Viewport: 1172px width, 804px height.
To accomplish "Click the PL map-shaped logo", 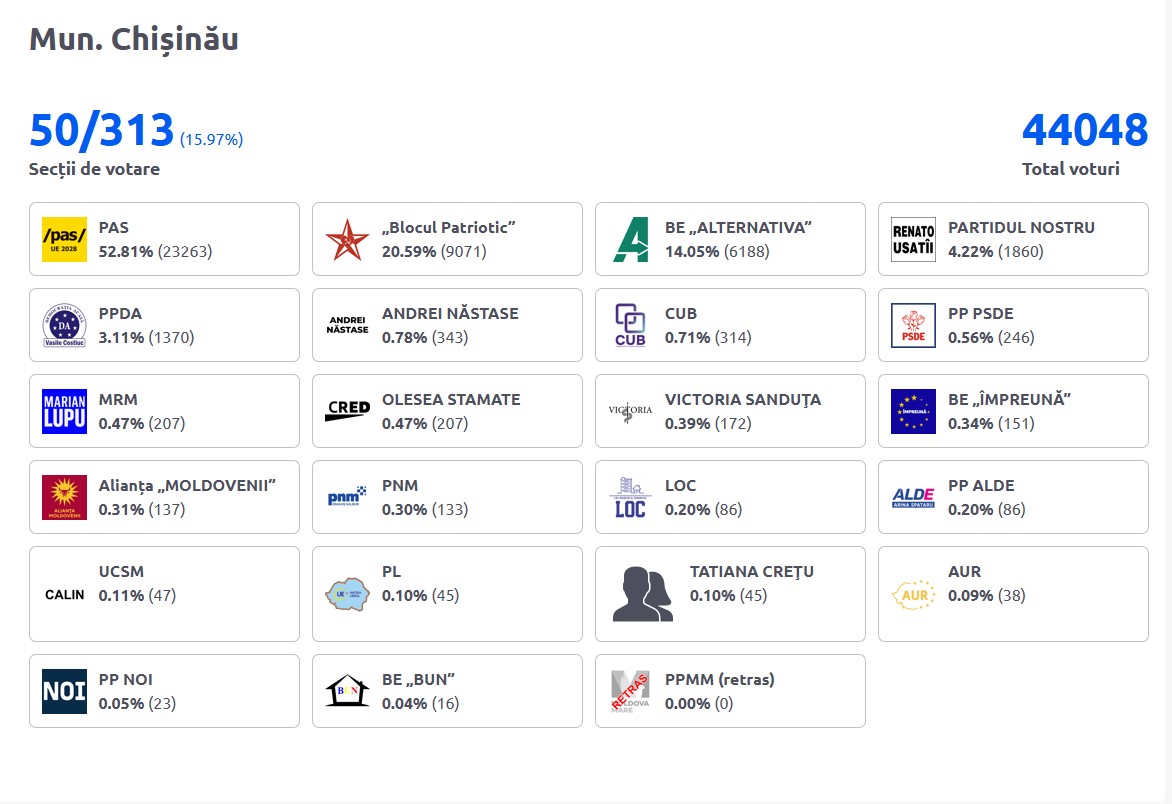I will pyautogui.click(x=348, y=594).
